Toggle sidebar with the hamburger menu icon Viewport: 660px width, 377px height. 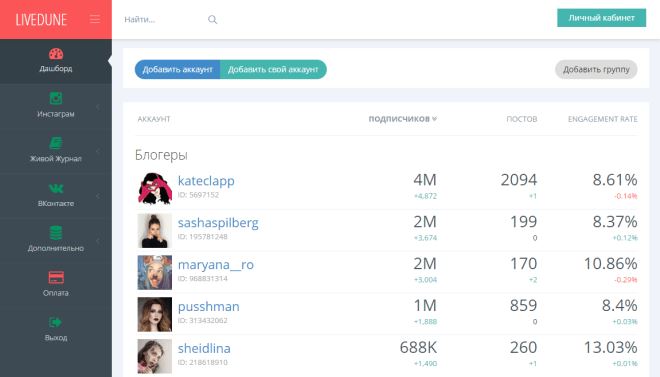click(x=95, y=19)
